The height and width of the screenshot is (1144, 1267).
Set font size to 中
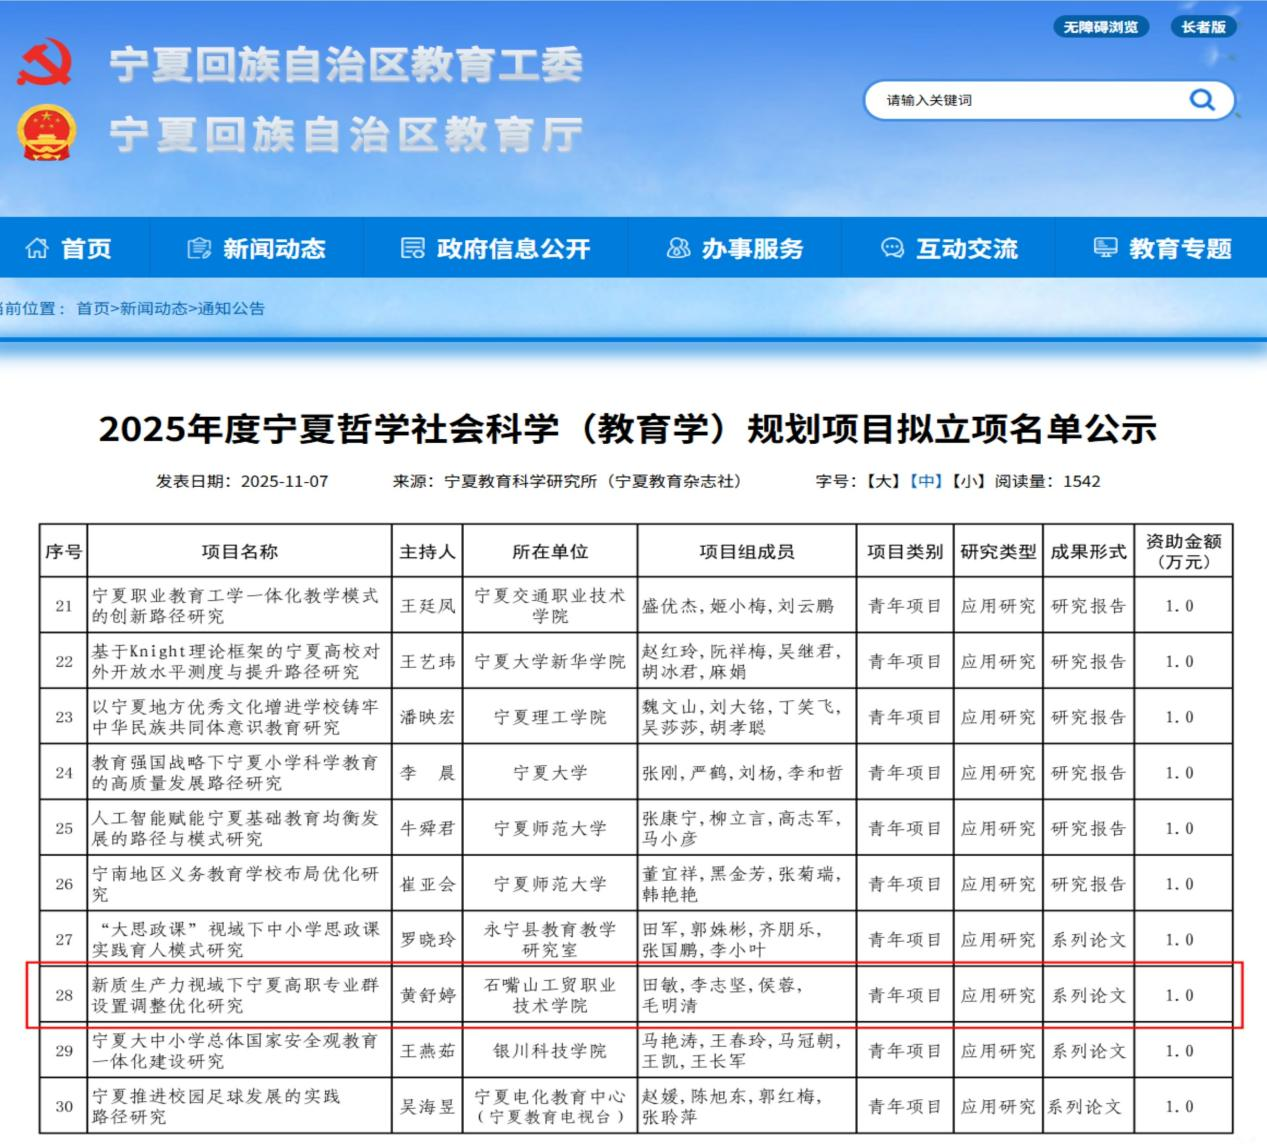point(925,481)
